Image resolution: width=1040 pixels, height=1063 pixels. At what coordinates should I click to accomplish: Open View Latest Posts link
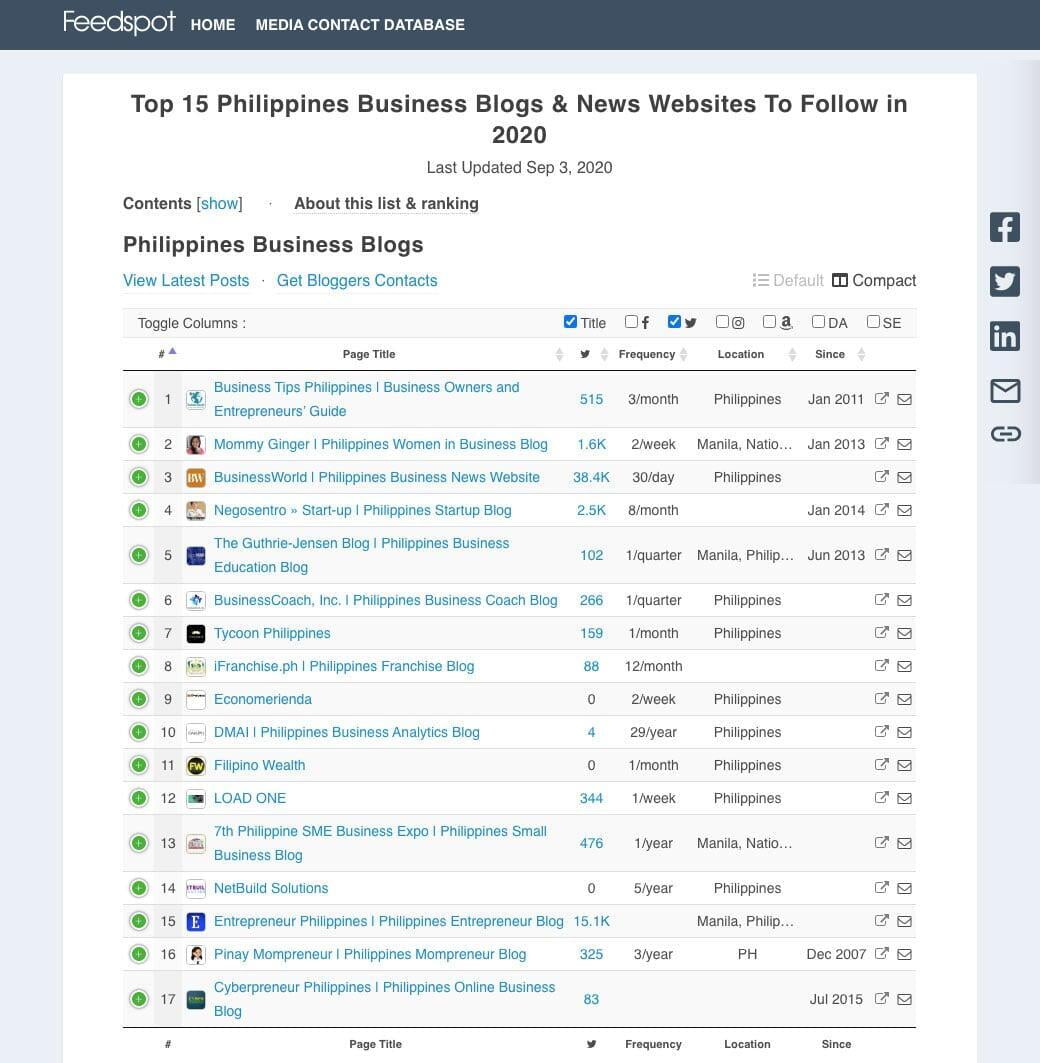click(x=186, y=281)
